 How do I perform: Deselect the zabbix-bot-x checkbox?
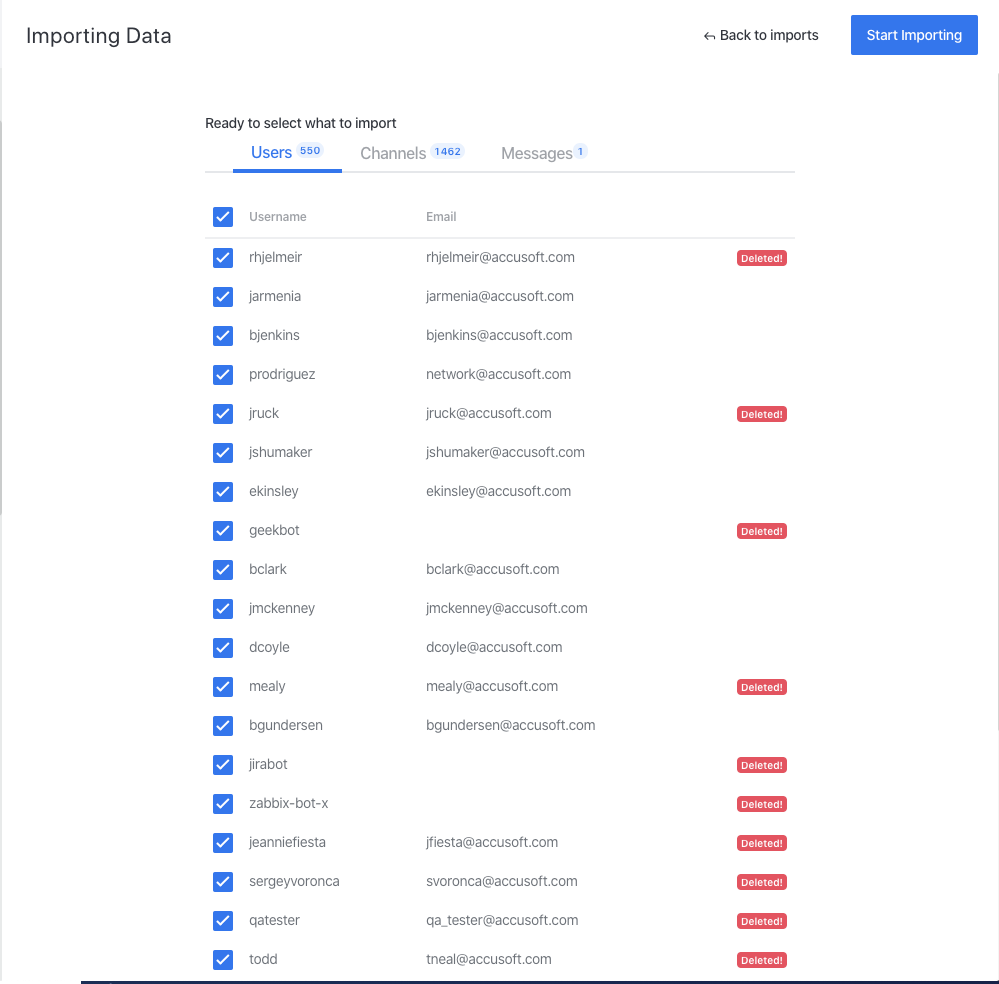(x=223, y=804)
